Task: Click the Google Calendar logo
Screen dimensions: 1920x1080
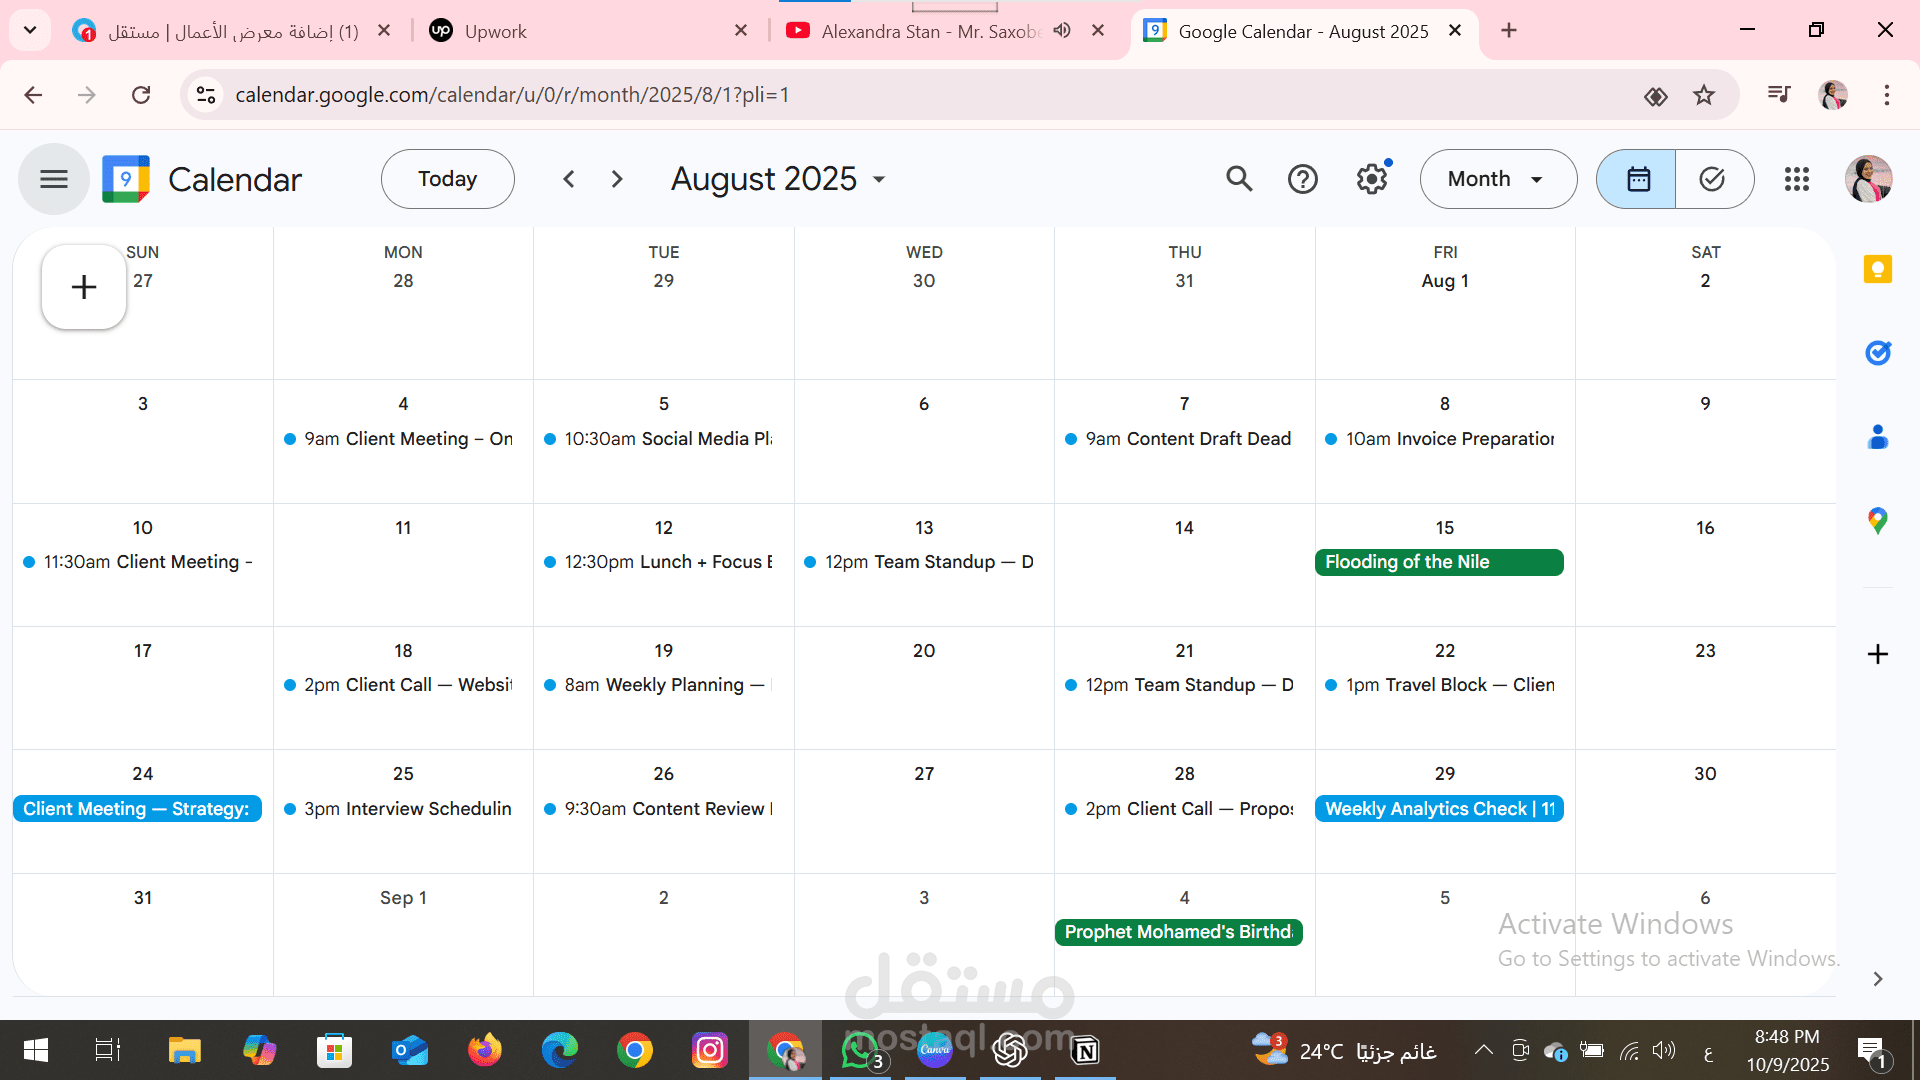Action: 126,179
